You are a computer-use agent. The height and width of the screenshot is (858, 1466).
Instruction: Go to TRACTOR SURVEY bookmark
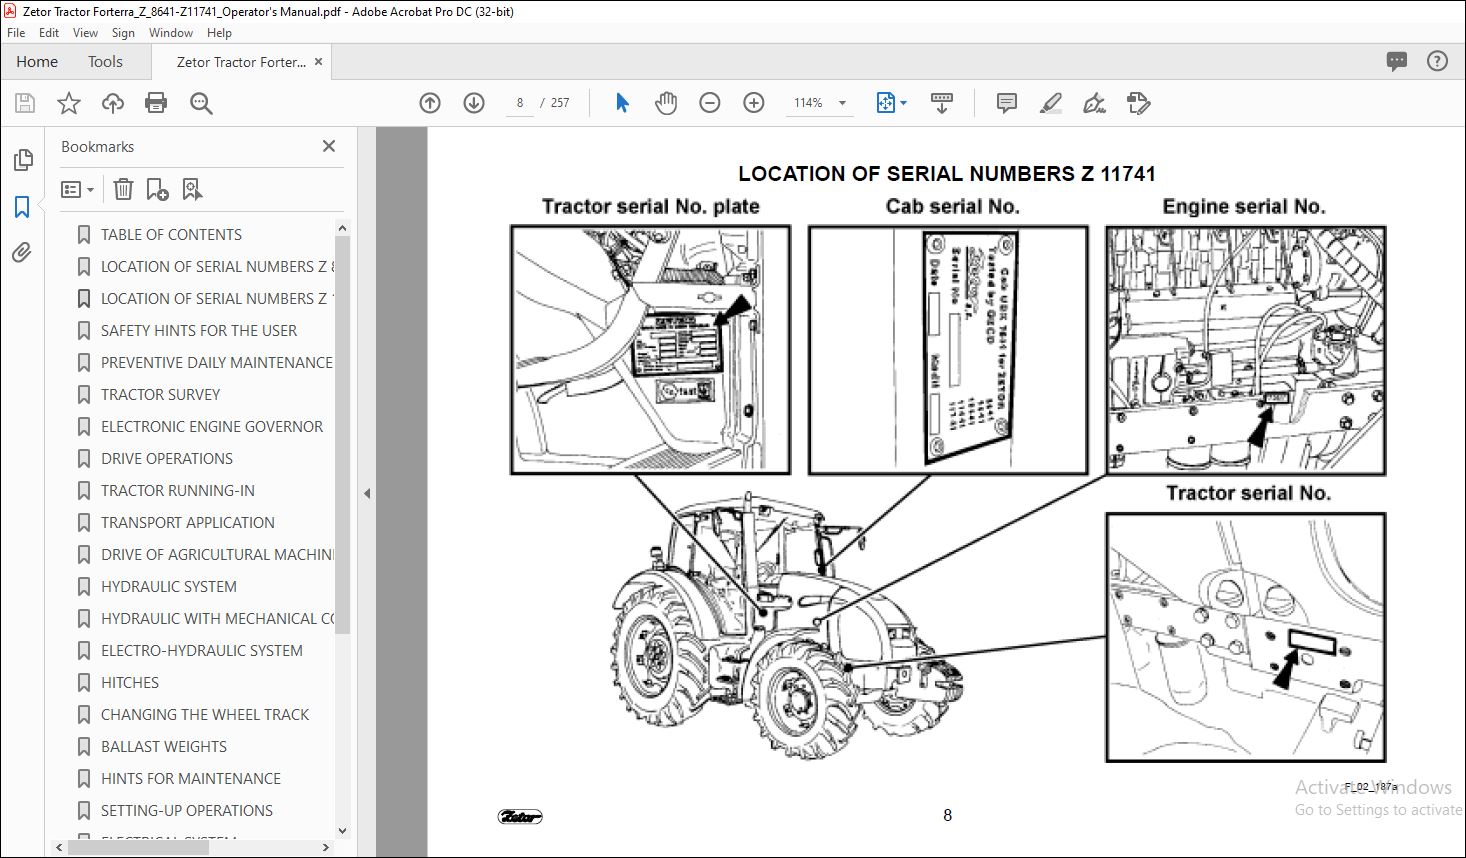[160, 395]
